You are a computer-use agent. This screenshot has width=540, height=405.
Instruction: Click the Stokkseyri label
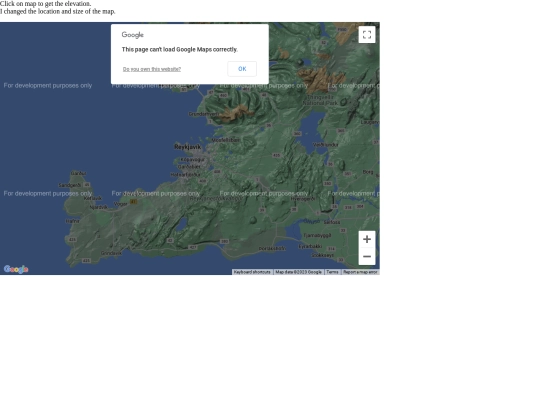(323, 256)
